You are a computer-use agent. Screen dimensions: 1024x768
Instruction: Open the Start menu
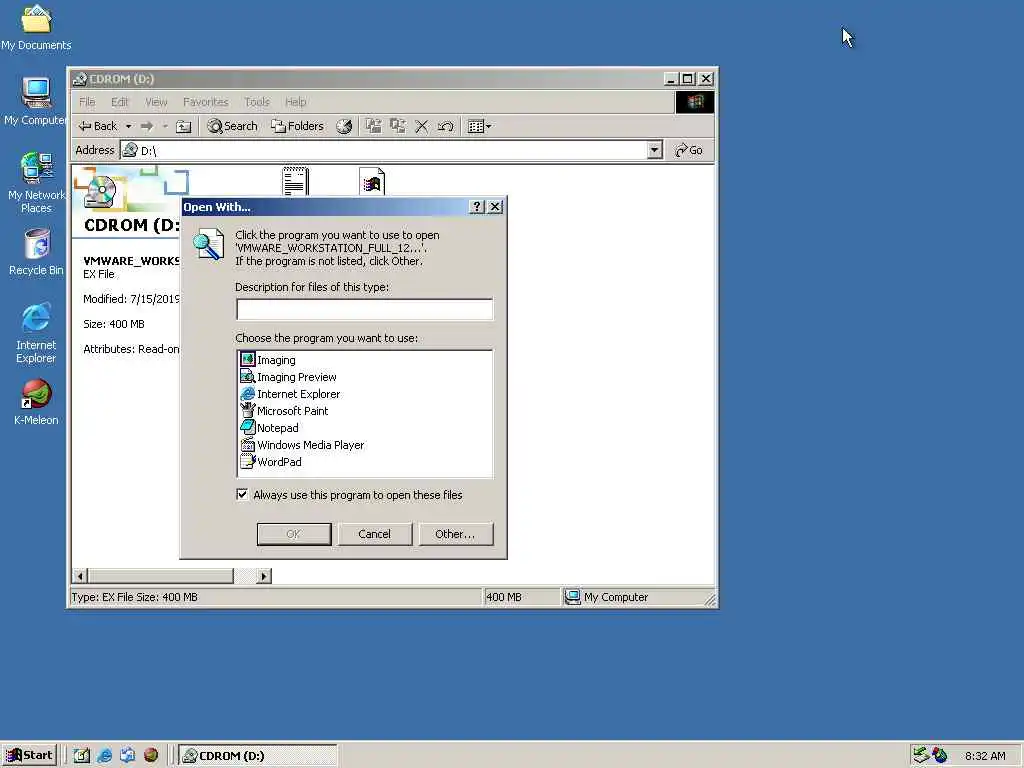tap(29, 755)
